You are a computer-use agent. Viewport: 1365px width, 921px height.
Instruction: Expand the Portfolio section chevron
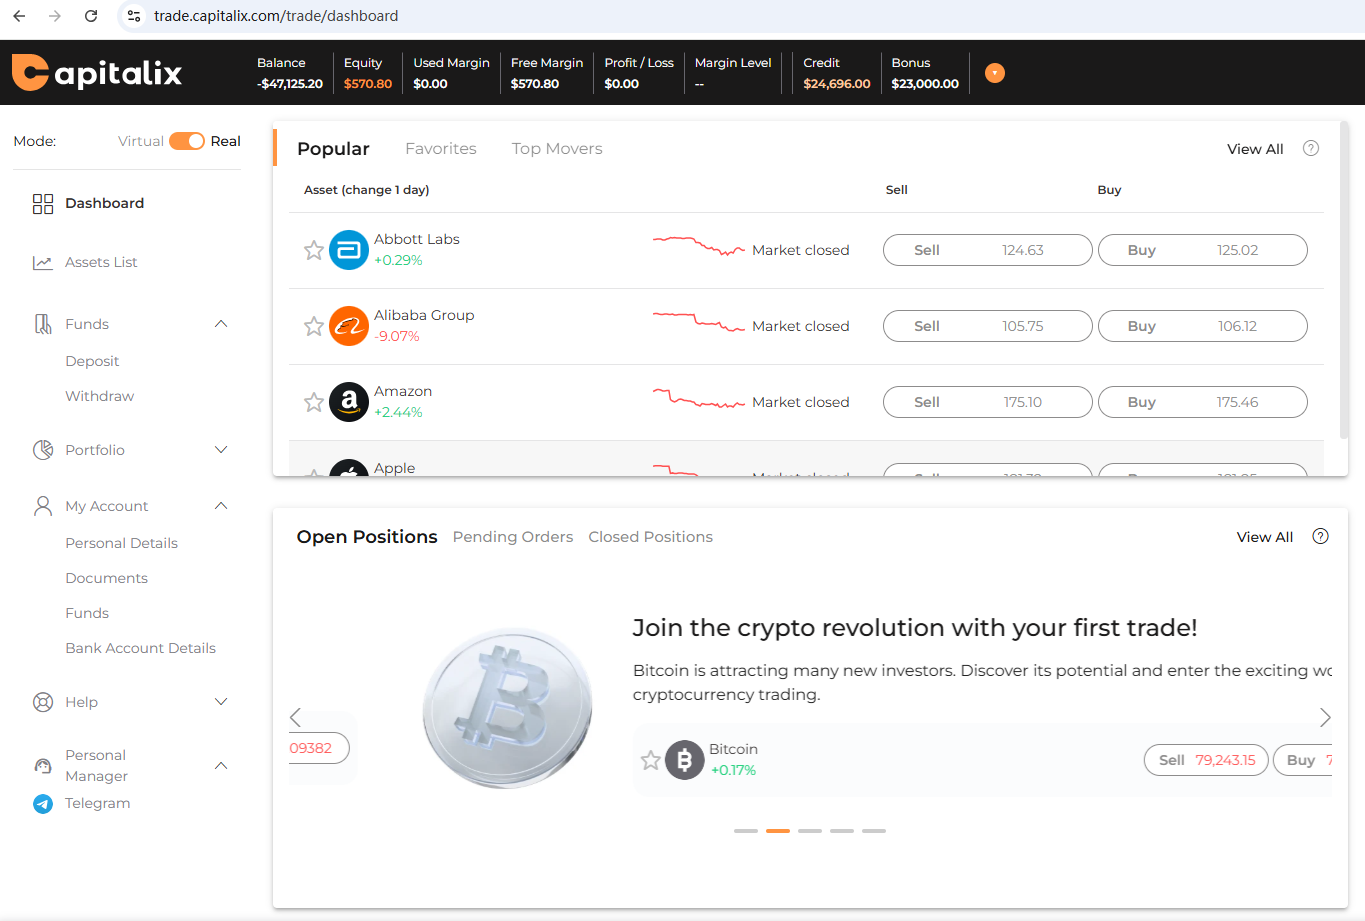pyautogui.click(x=222, y=450)
